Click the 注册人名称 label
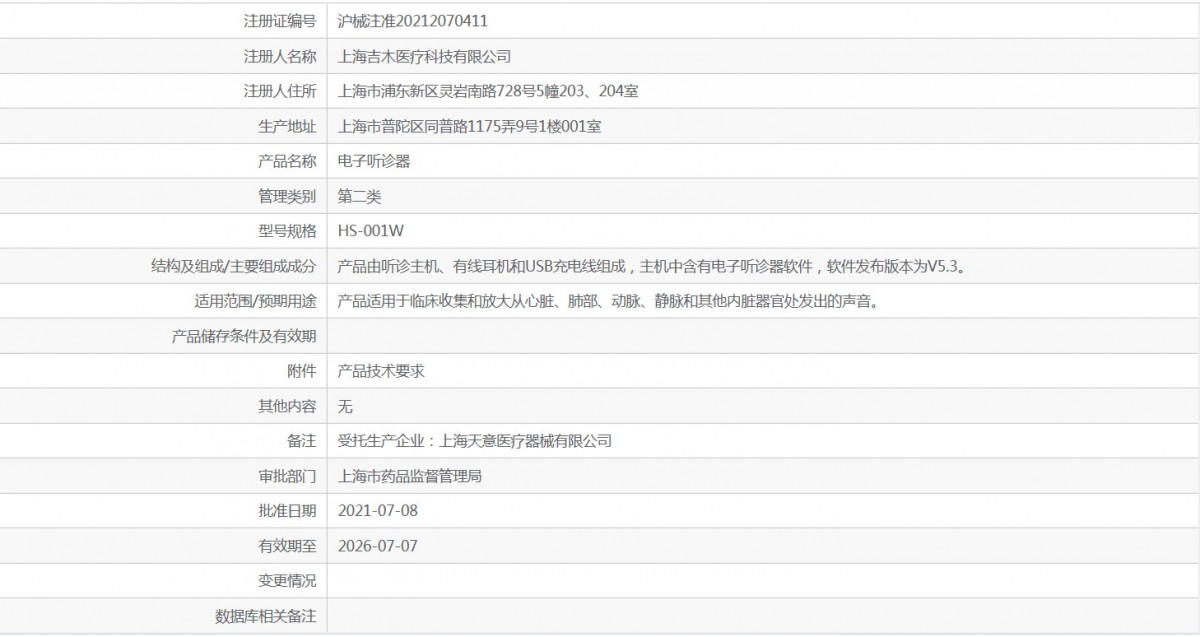 [280, 56]
